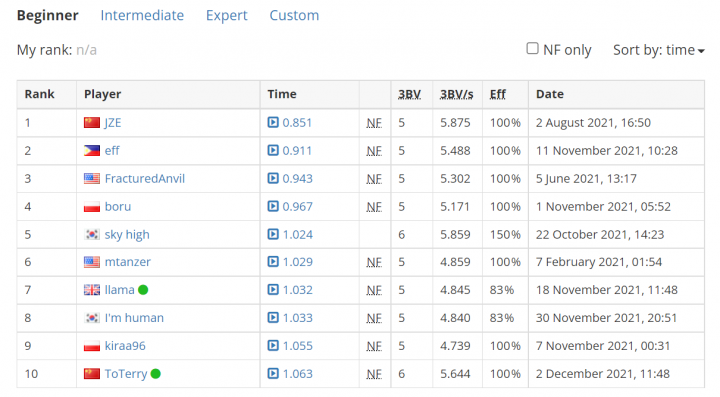Play the replay icon for llama's 1.032 time
720x397 pixels.
(x=273, y=290)
